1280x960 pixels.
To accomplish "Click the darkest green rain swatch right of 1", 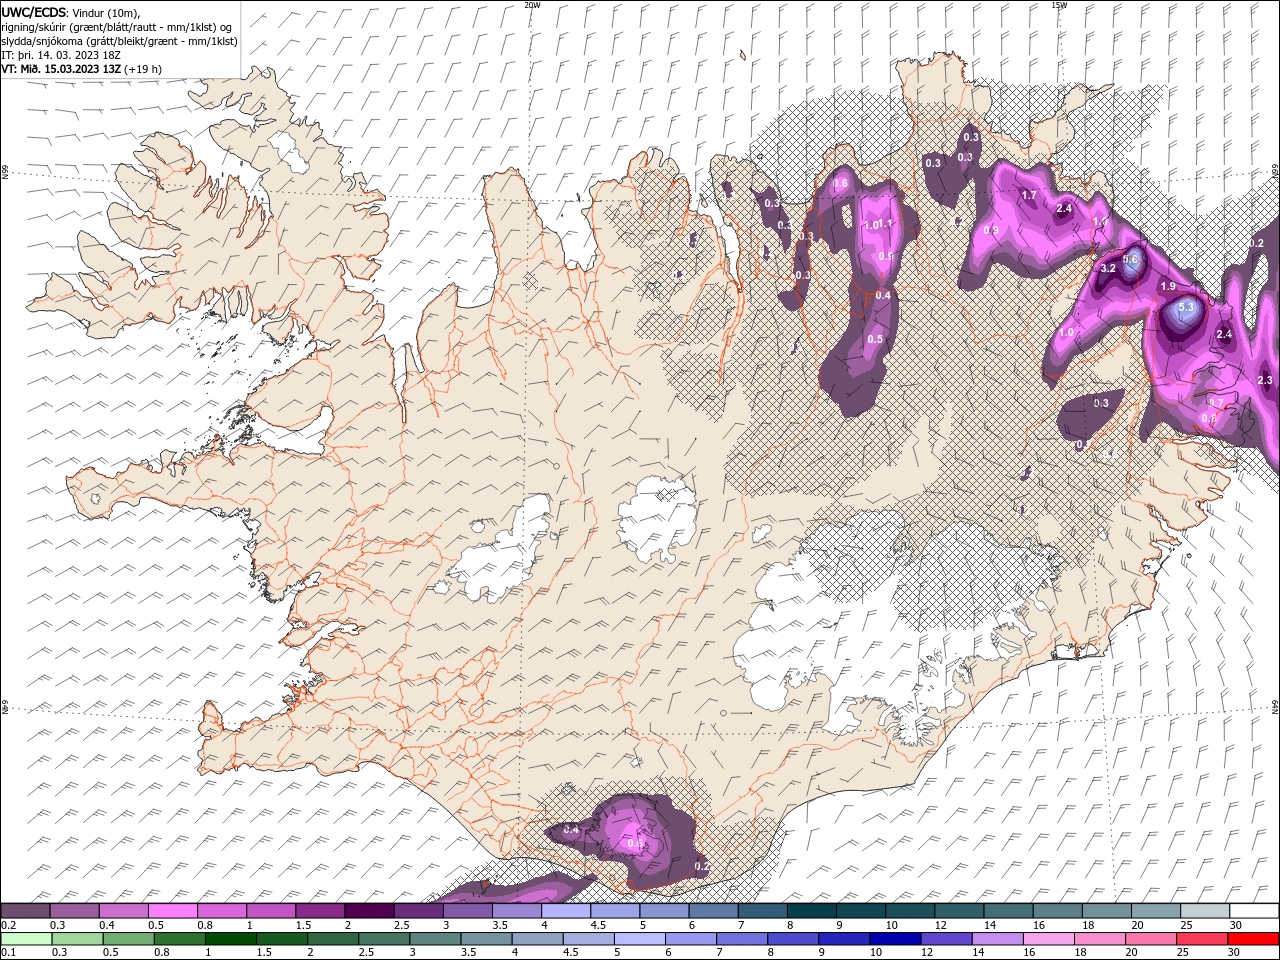I will [x=230, y=938].
